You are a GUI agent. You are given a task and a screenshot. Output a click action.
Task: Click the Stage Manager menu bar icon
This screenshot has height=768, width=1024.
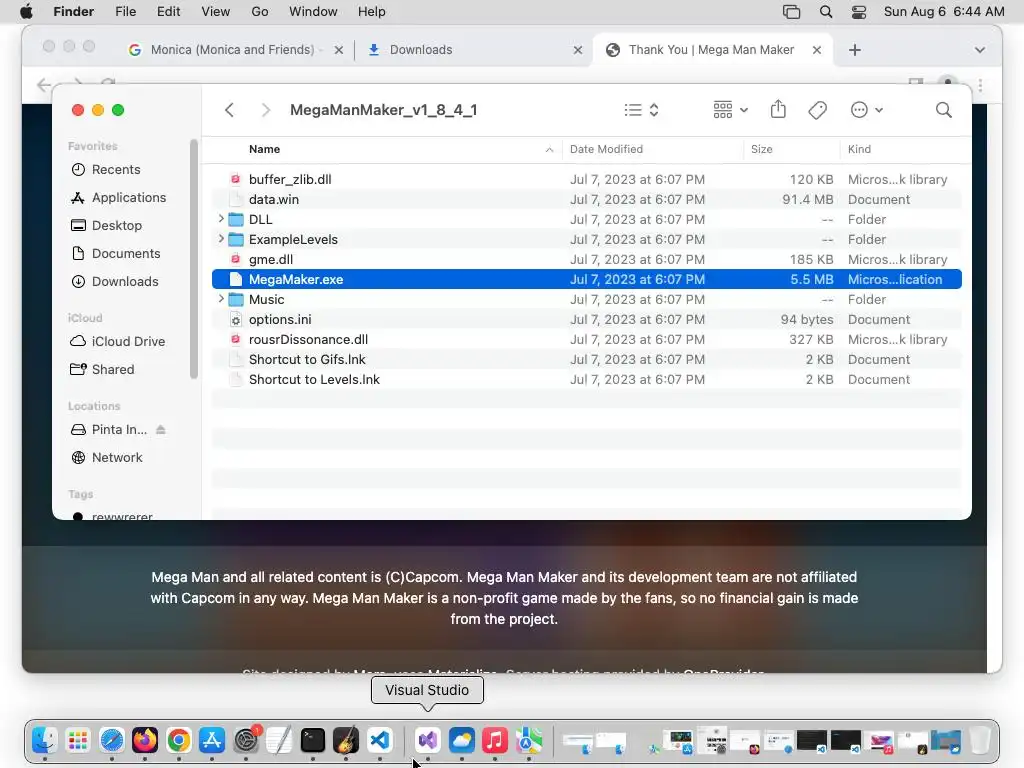(x=792, y=12)
